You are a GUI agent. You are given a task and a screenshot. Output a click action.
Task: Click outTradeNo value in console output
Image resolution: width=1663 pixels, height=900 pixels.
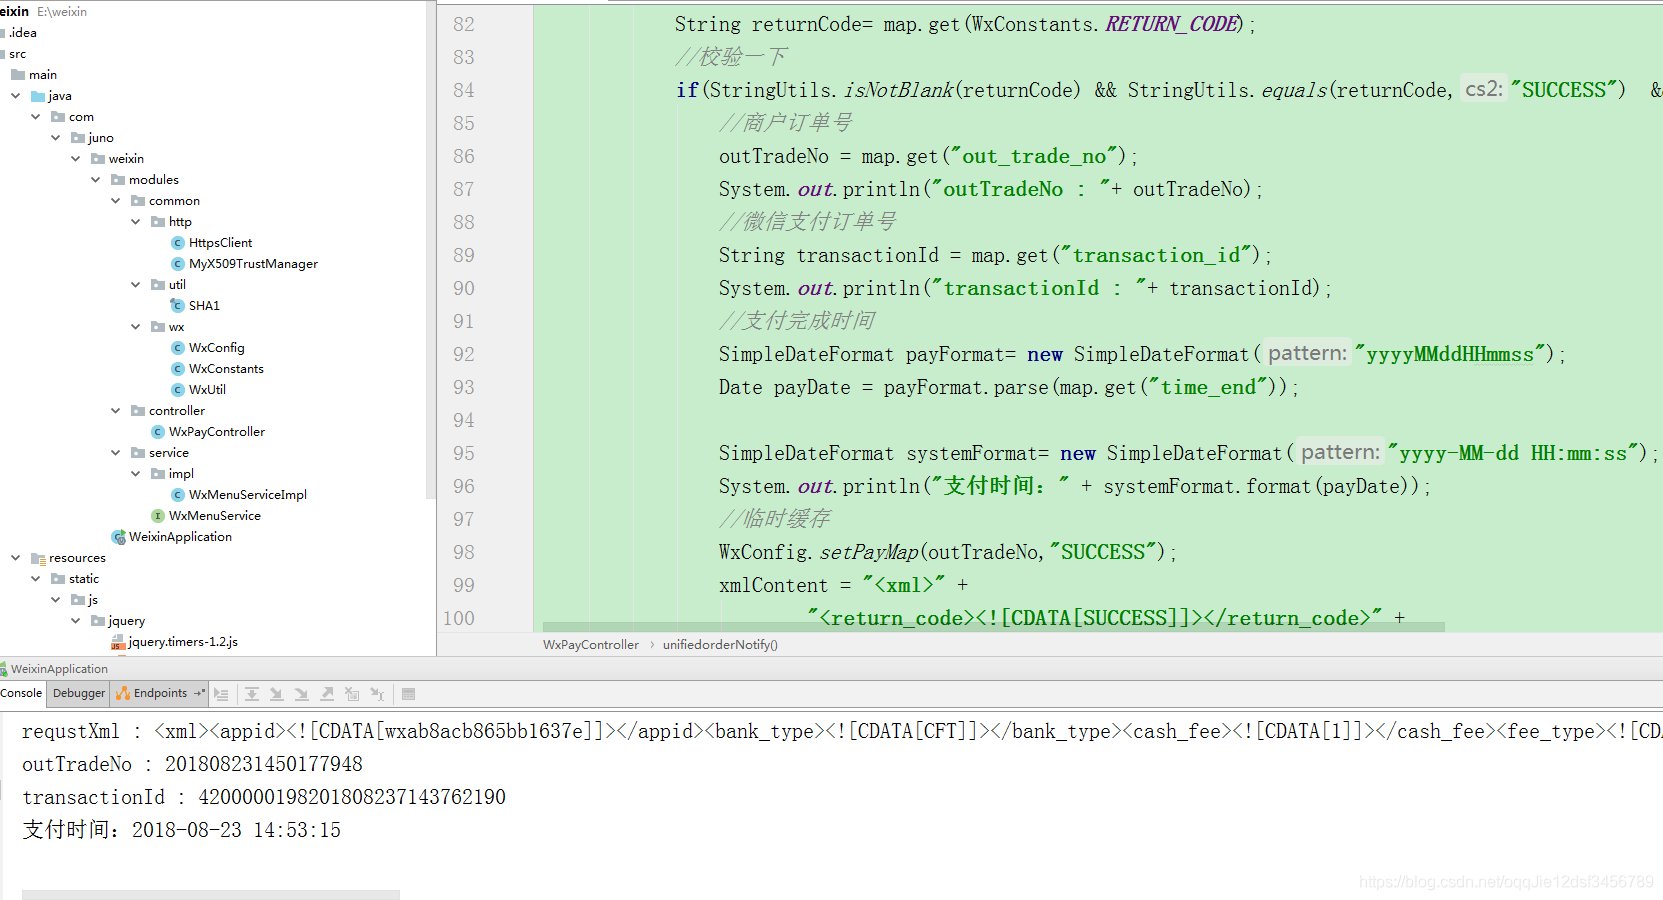(264, 764)
